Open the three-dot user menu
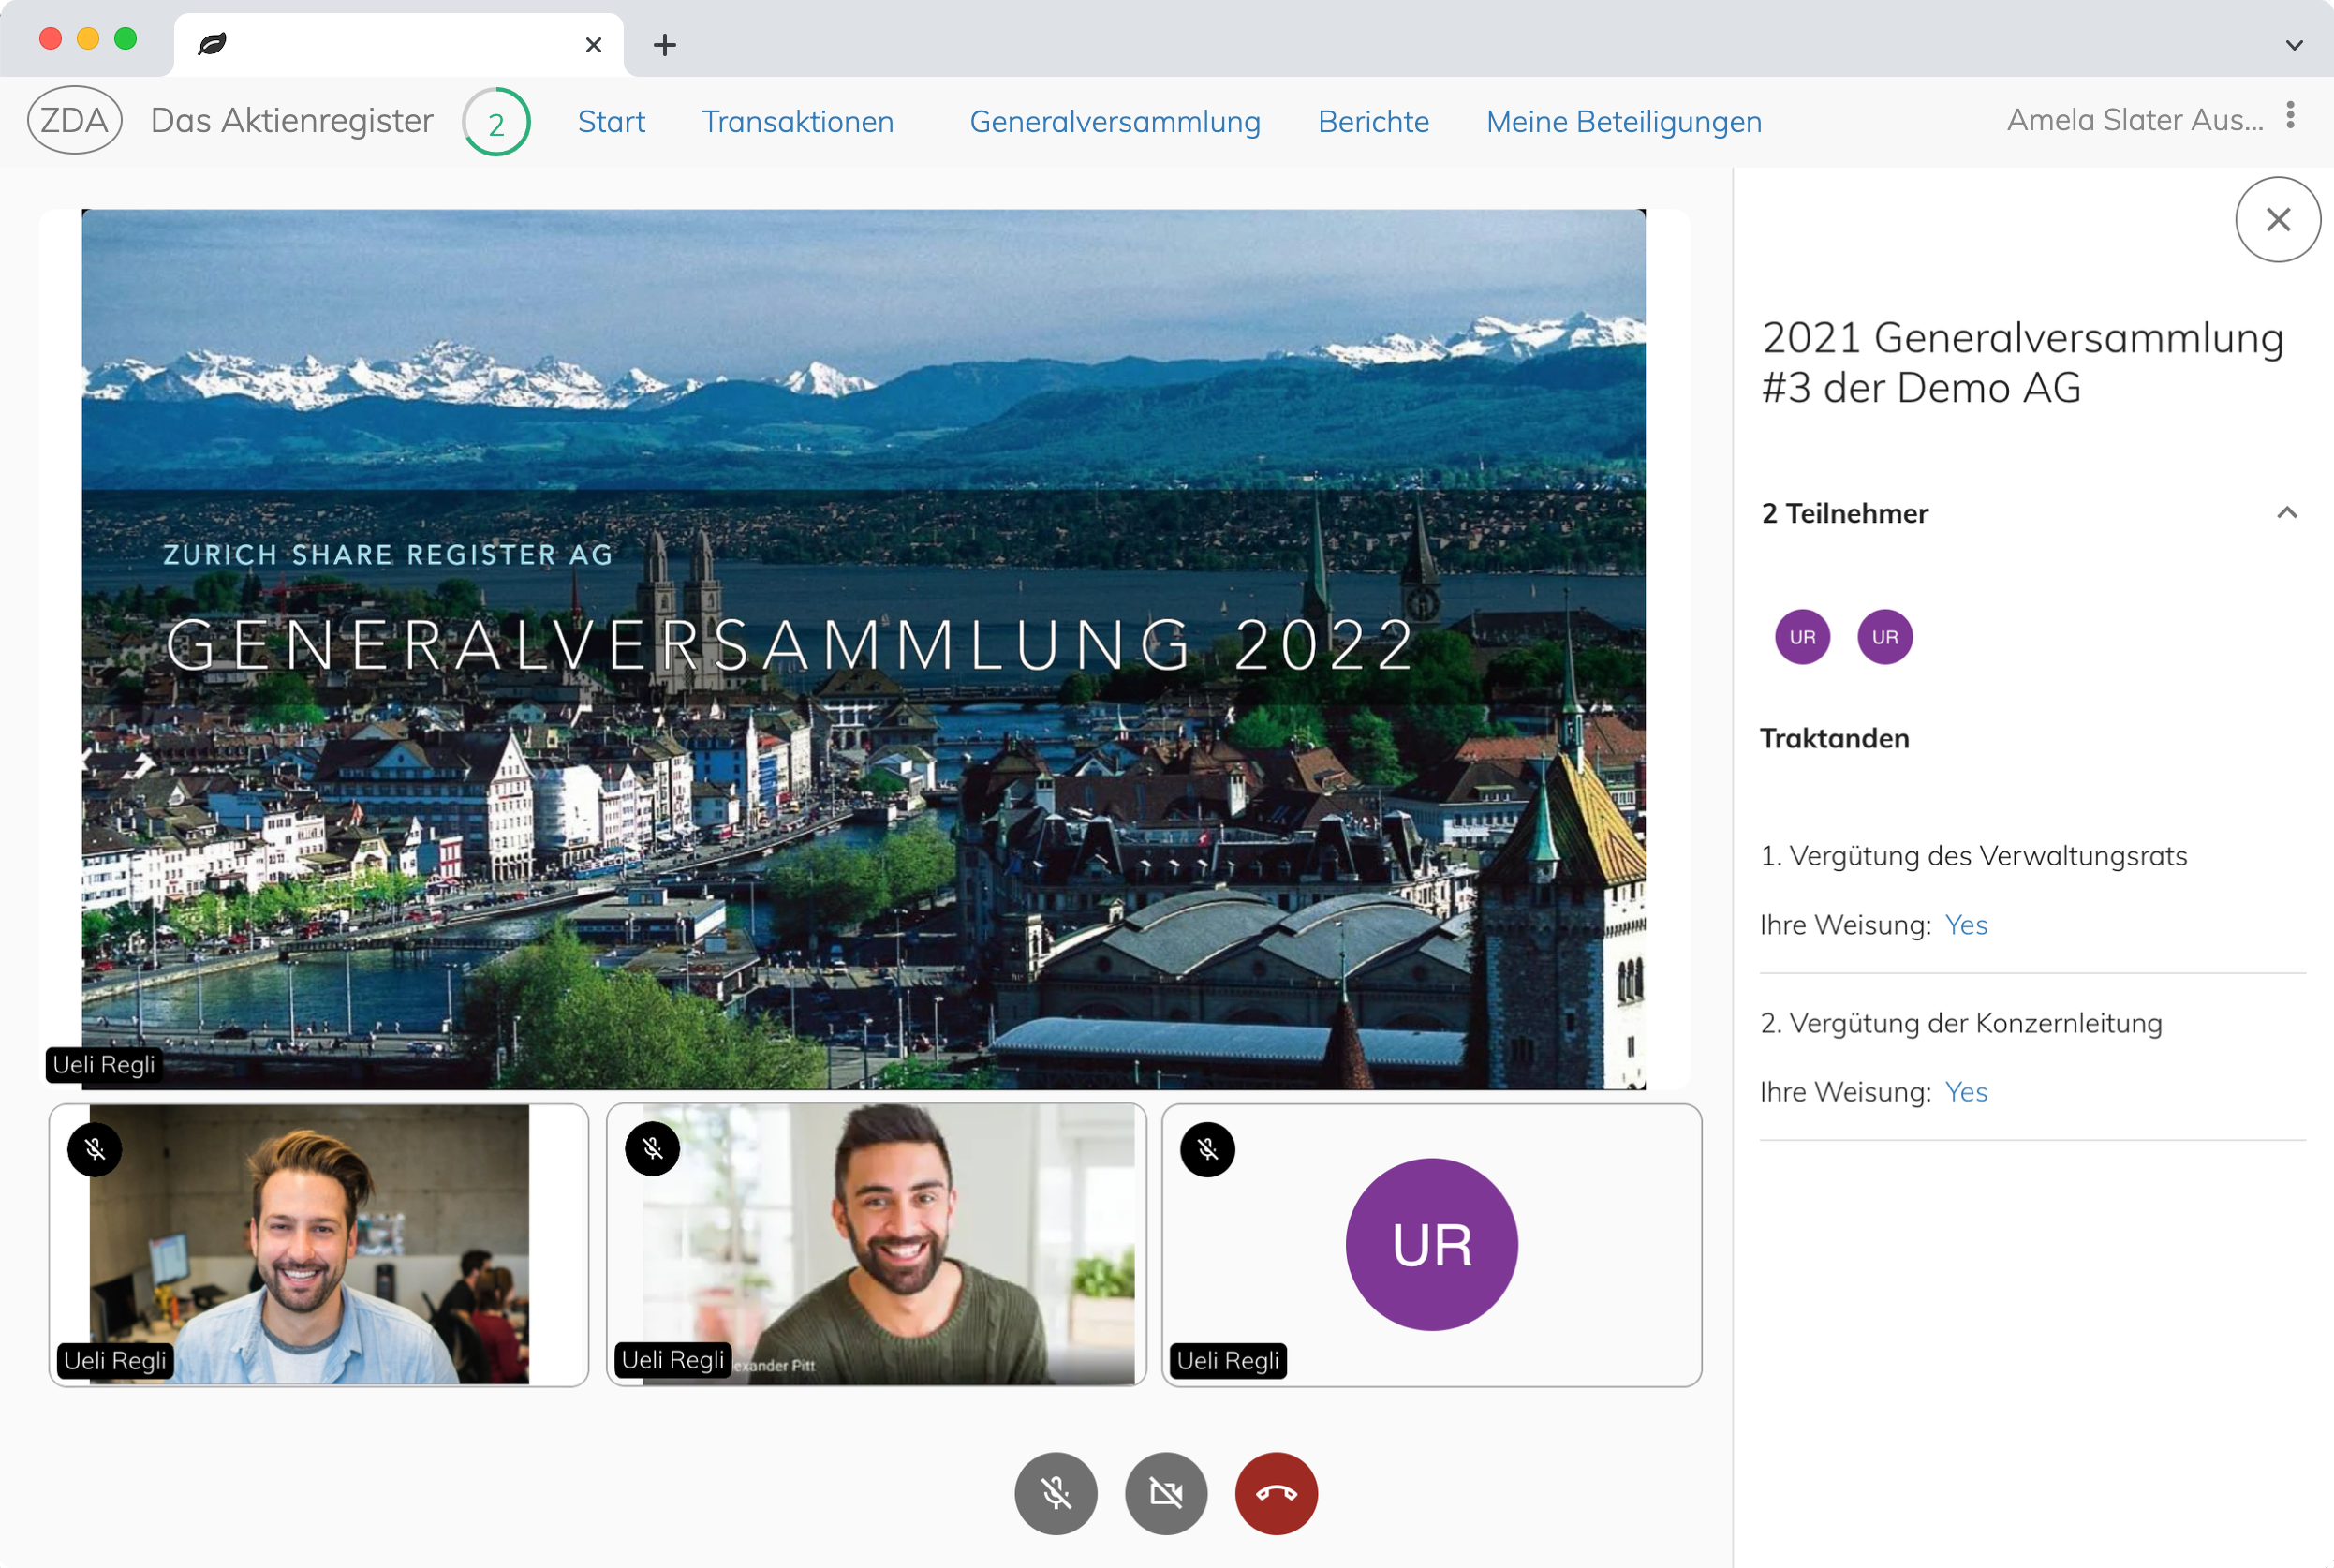The image size is (2334, 1568). (2289, 116)
